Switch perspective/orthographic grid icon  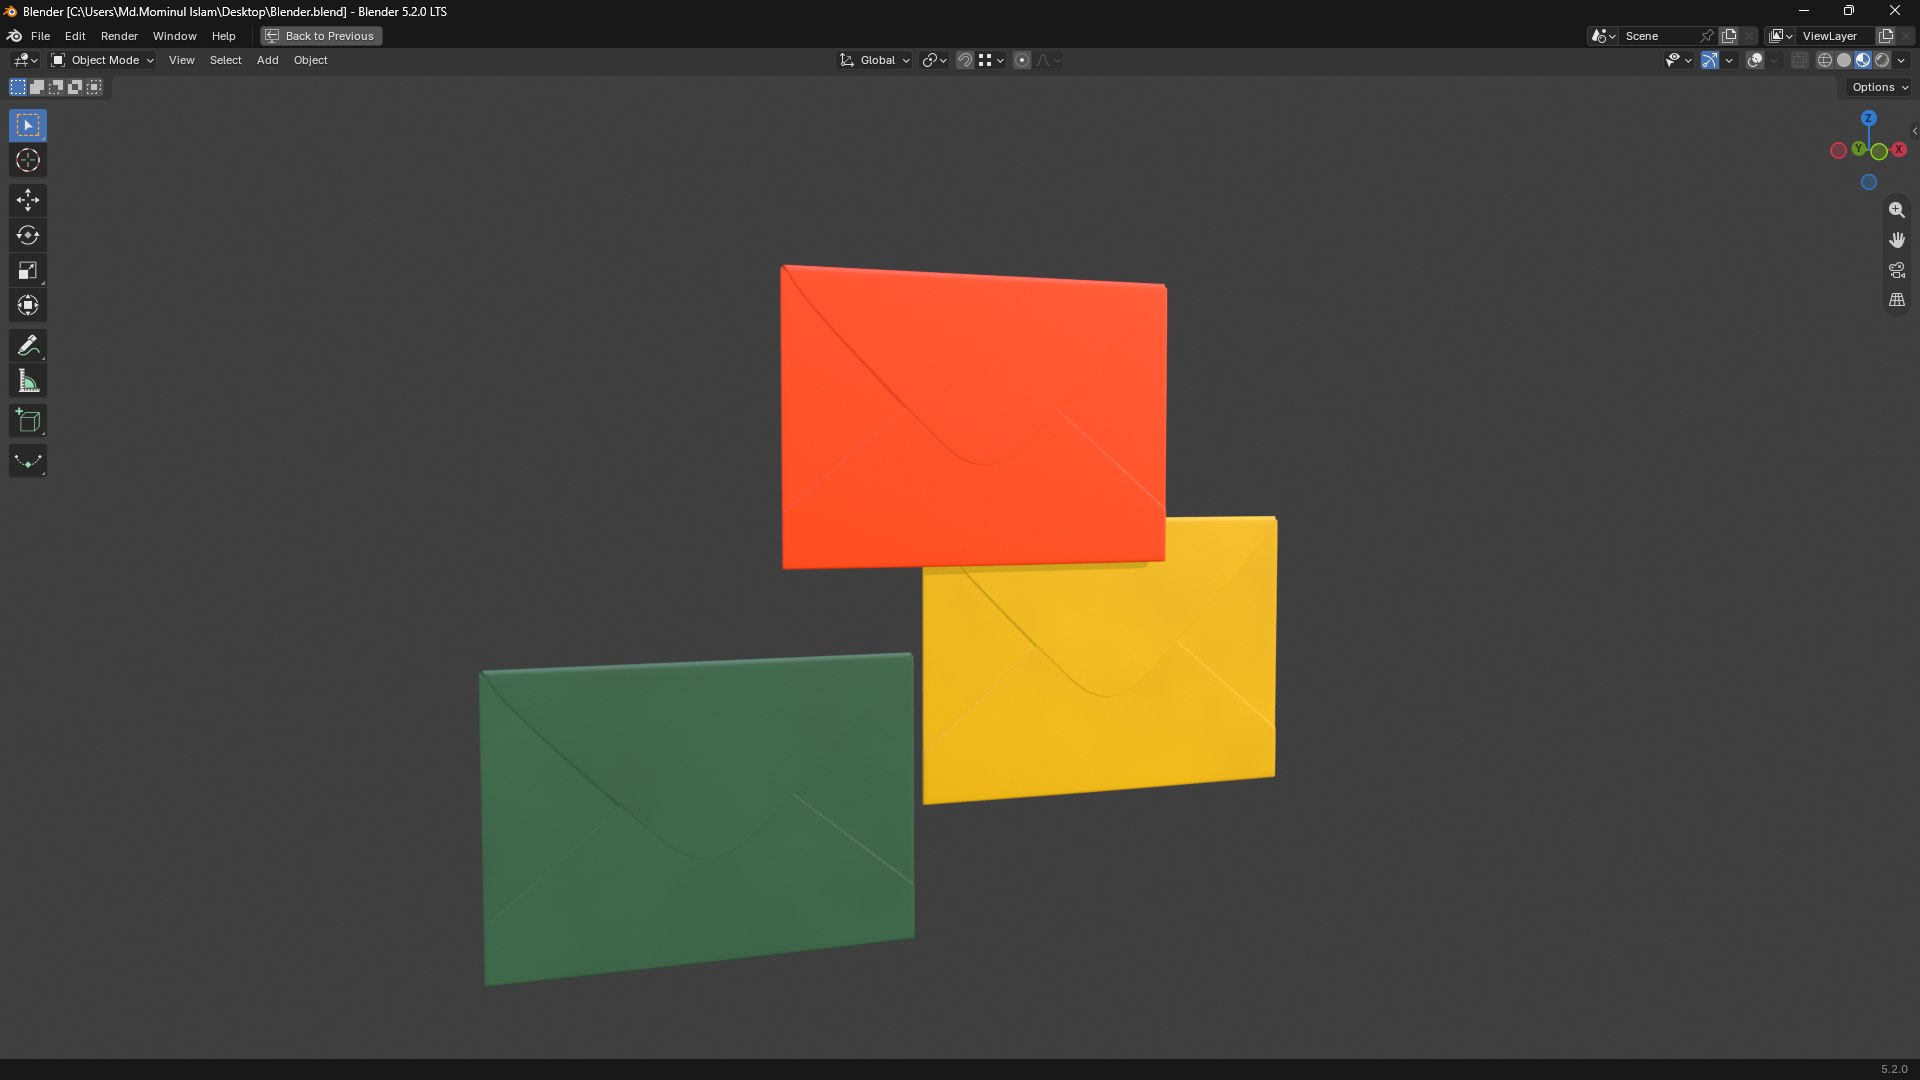coord(1897,300)
